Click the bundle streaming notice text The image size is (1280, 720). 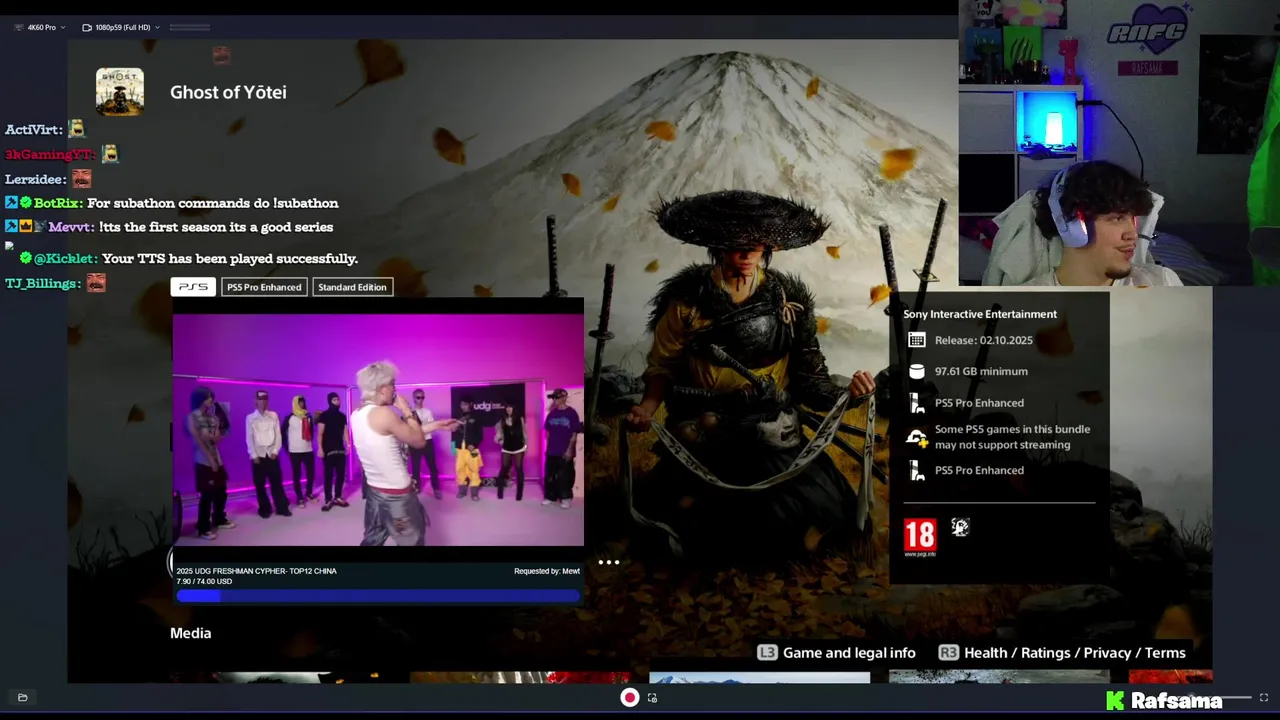[x=1012, y=437]
